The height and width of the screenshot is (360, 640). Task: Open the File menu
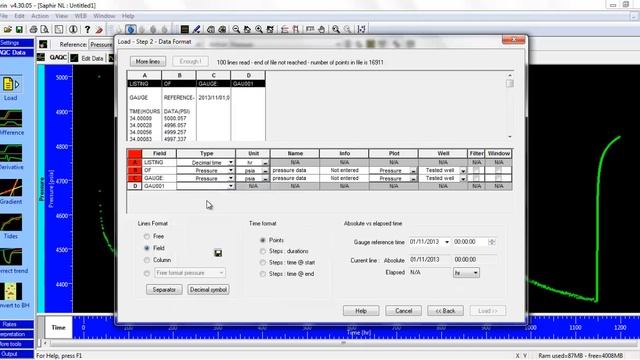click(x=4, y=16)
